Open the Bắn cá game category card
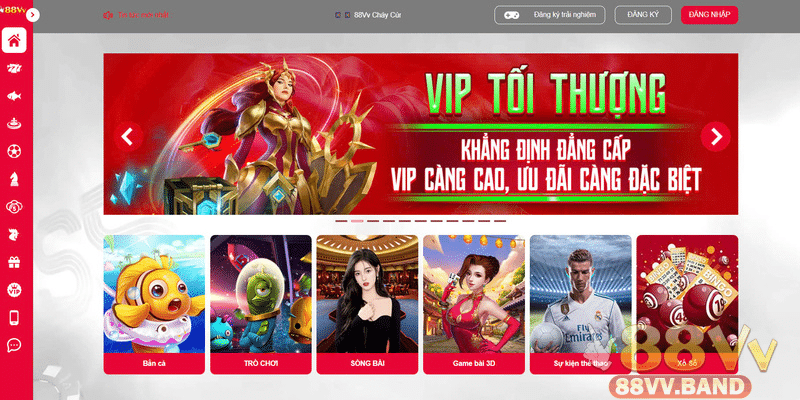This screenshot has width=800, height=400. pyautogui.click(x=154, y=305)
